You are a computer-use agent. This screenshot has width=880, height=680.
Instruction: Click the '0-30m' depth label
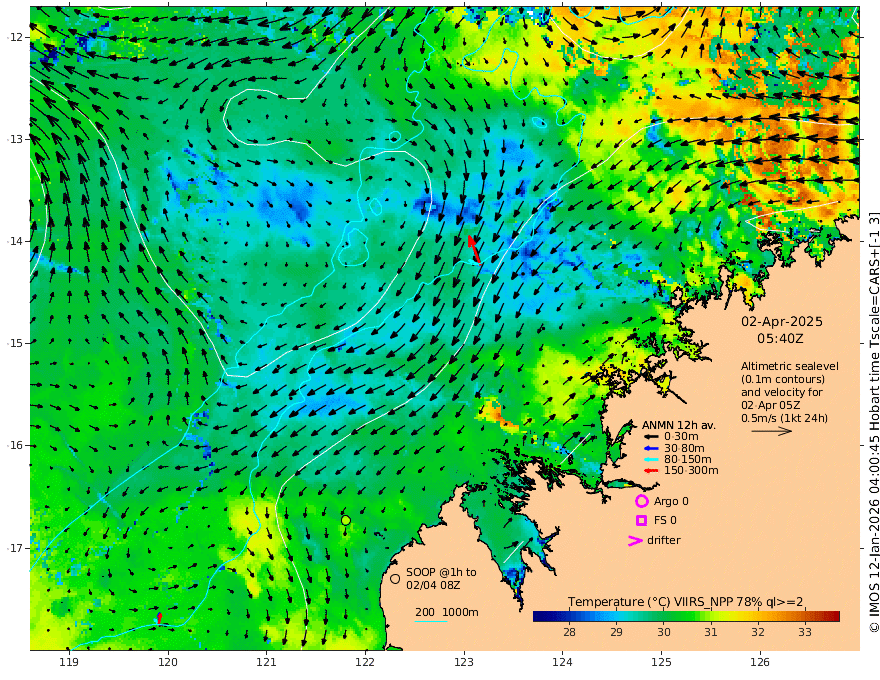(x=681, y=437)
